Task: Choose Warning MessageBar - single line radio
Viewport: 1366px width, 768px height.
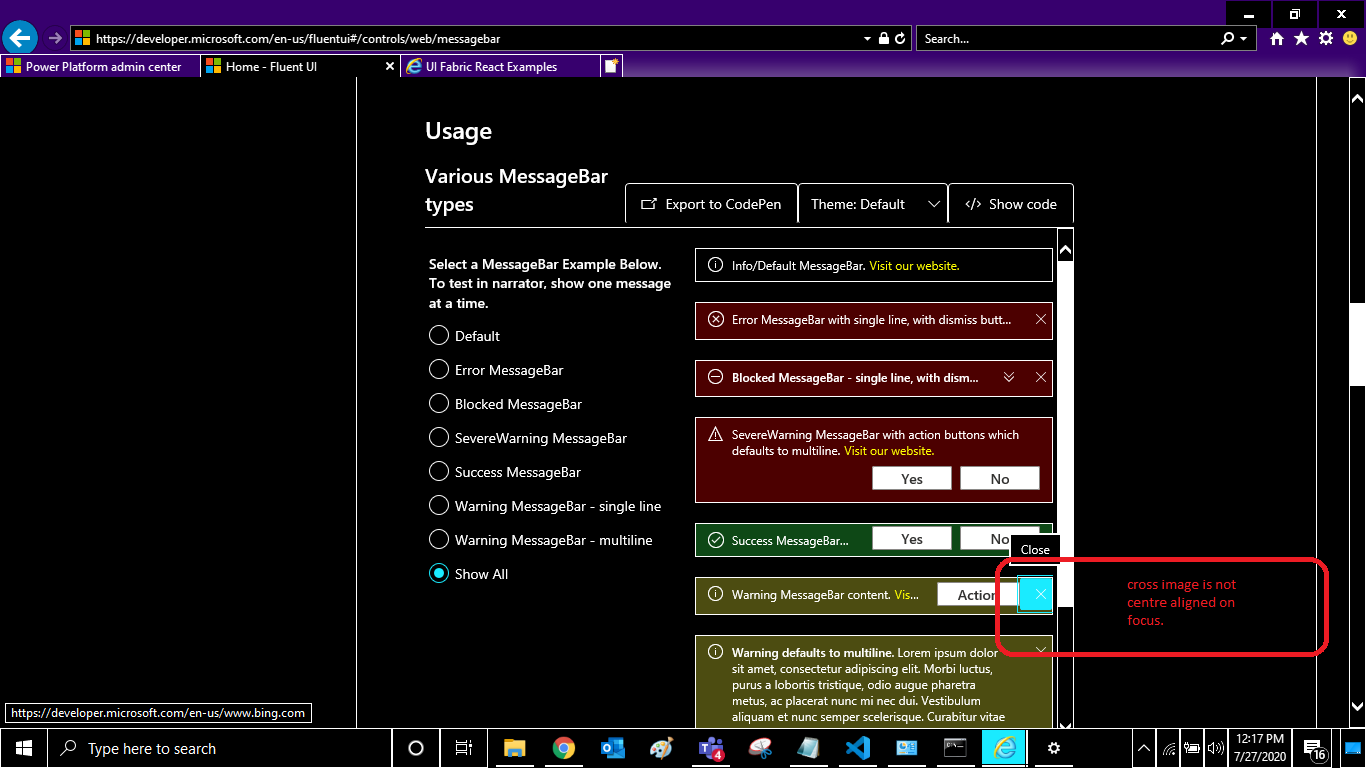Action: 438,505
